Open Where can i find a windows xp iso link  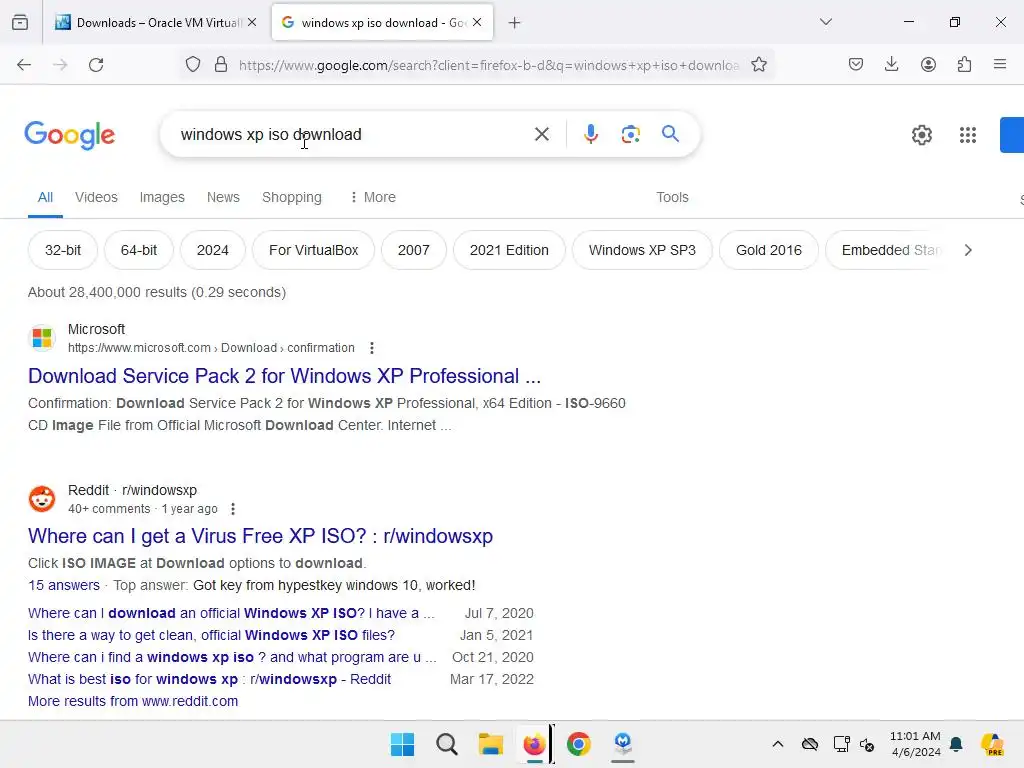click(232, 657)
